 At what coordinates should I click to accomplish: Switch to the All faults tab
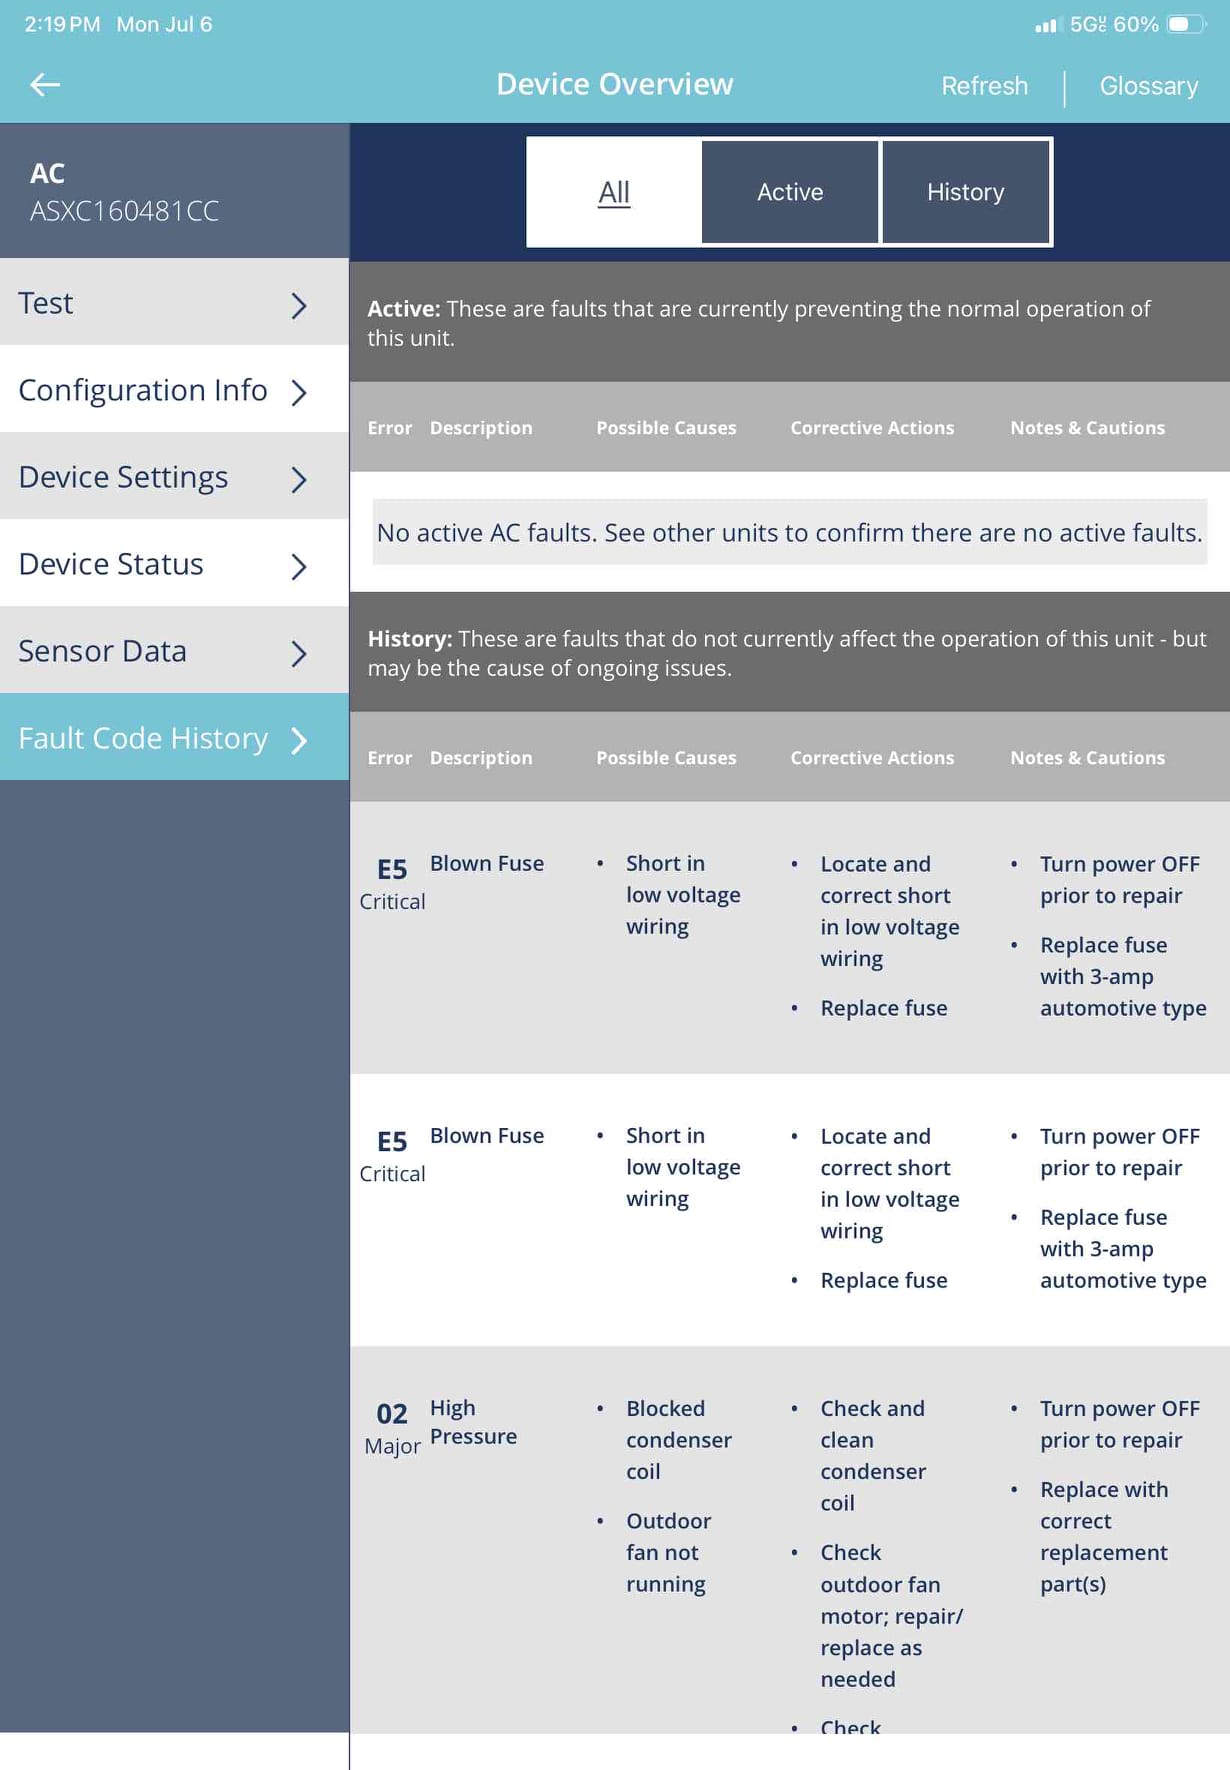[x=614, y=192]
